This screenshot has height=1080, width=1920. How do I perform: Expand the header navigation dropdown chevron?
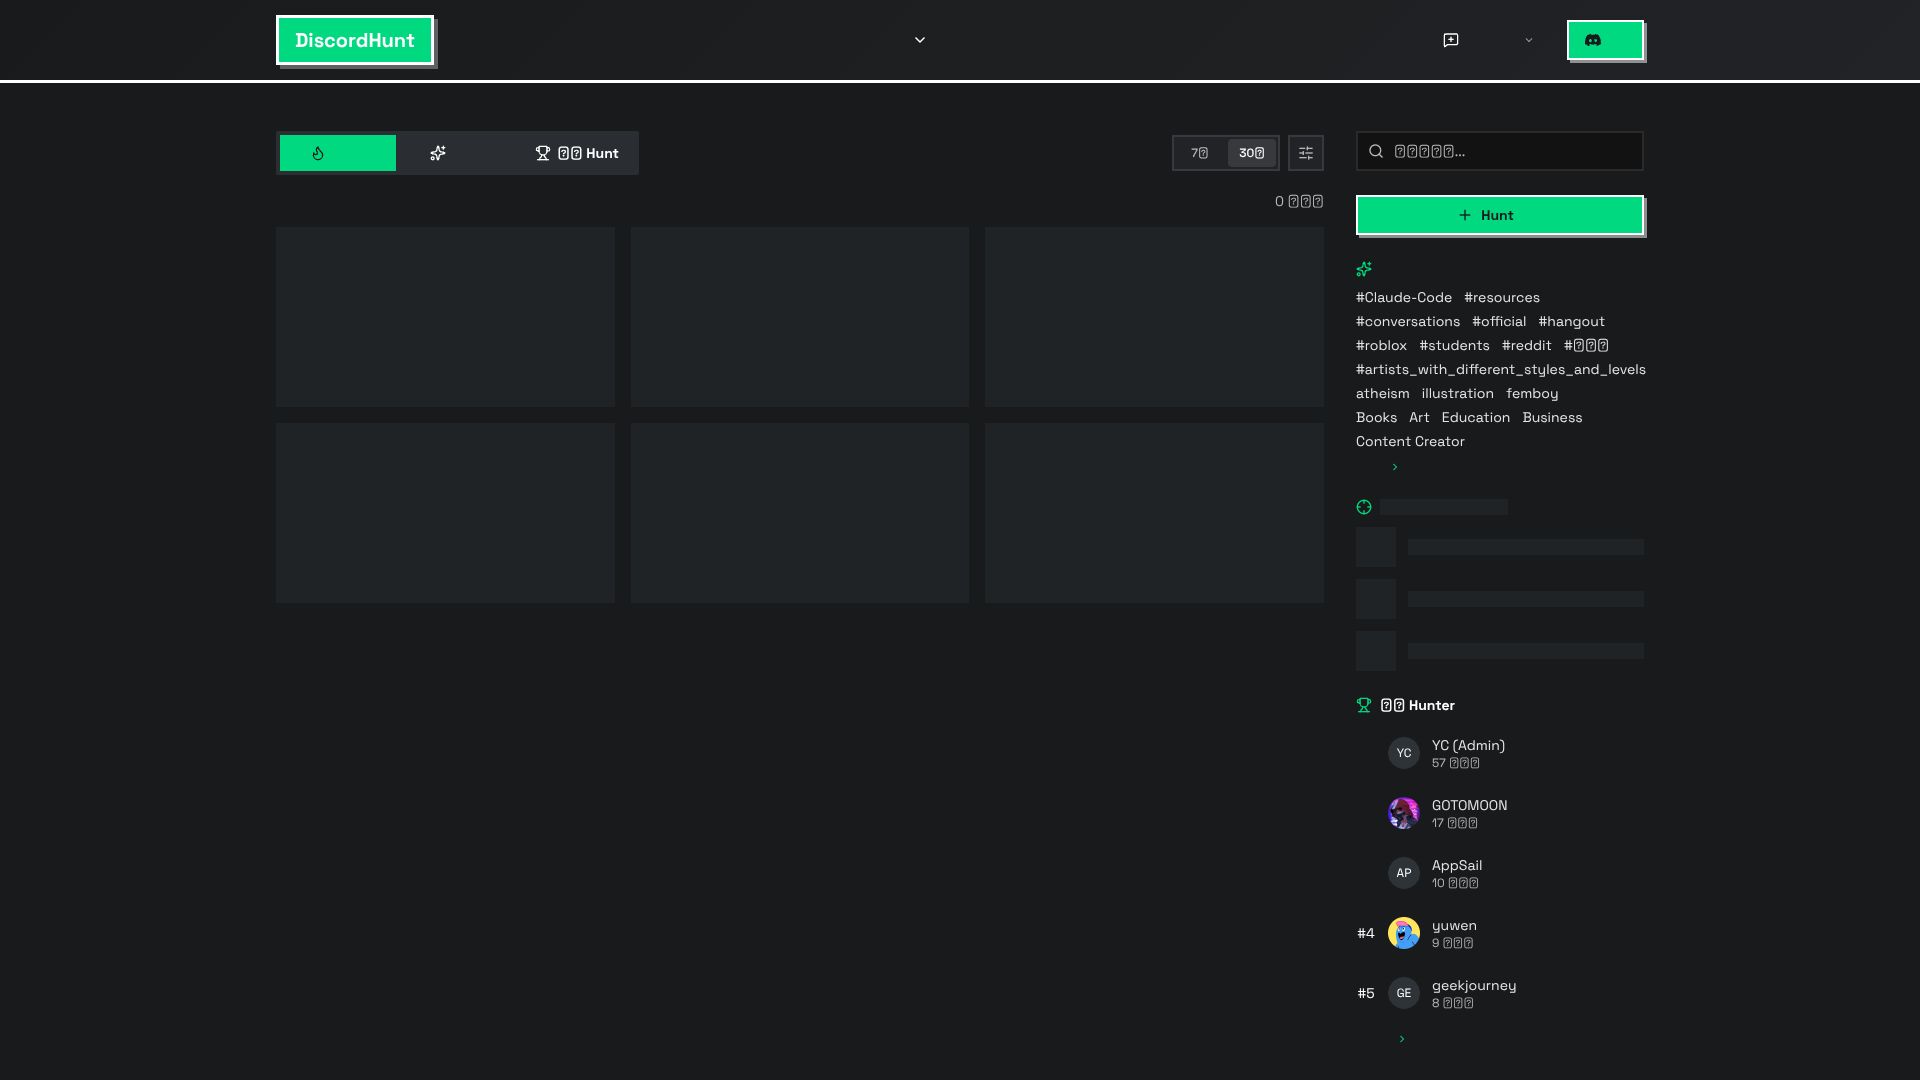(920, 40)
